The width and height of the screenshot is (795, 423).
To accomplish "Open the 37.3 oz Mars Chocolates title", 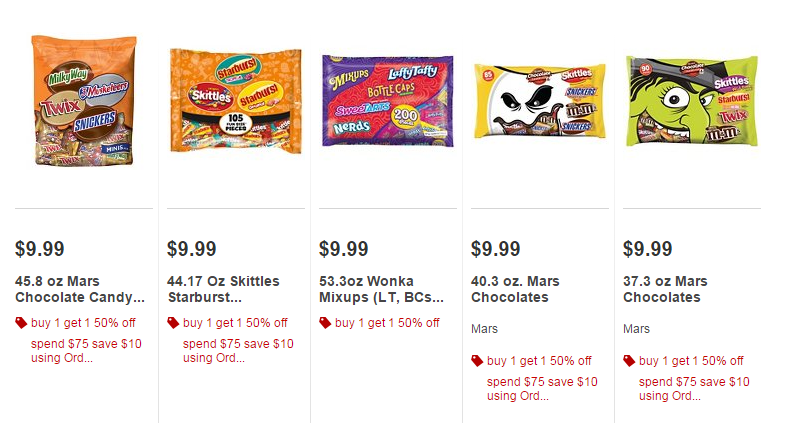I will coord(665,289).
